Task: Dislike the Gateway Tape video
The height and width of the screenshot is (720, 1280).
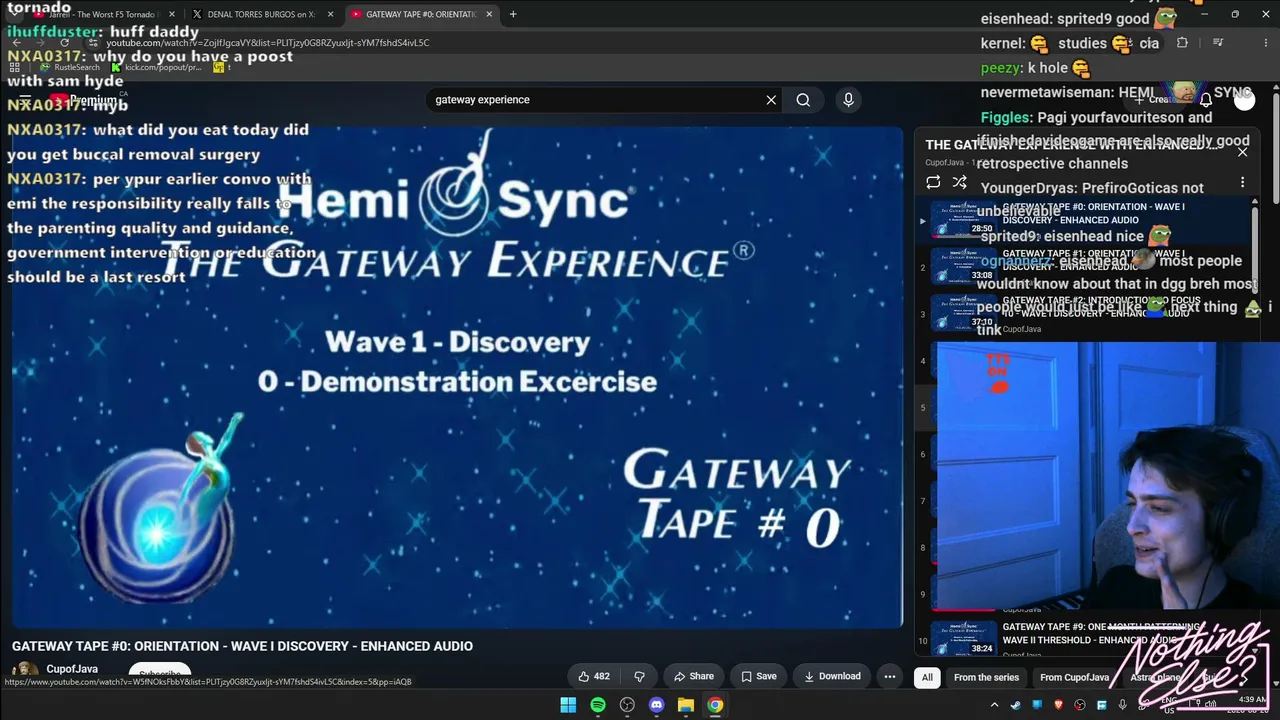Action: [x=640, y=676]
